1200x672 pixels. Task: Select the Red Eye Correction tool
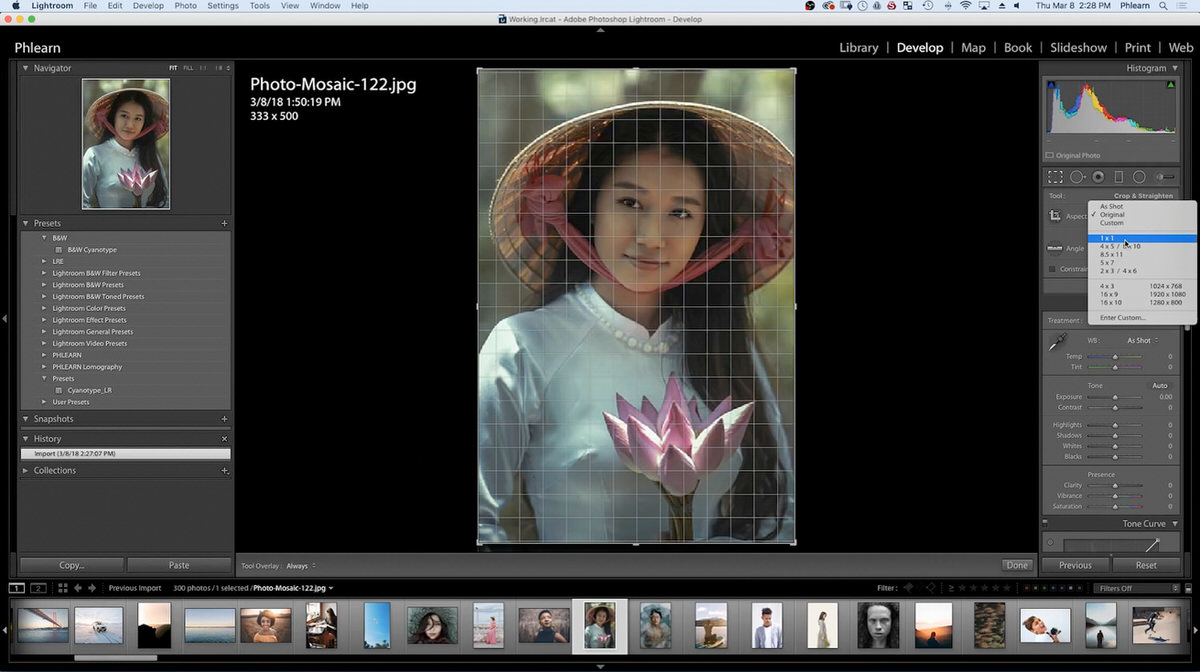click(1098, 176)
